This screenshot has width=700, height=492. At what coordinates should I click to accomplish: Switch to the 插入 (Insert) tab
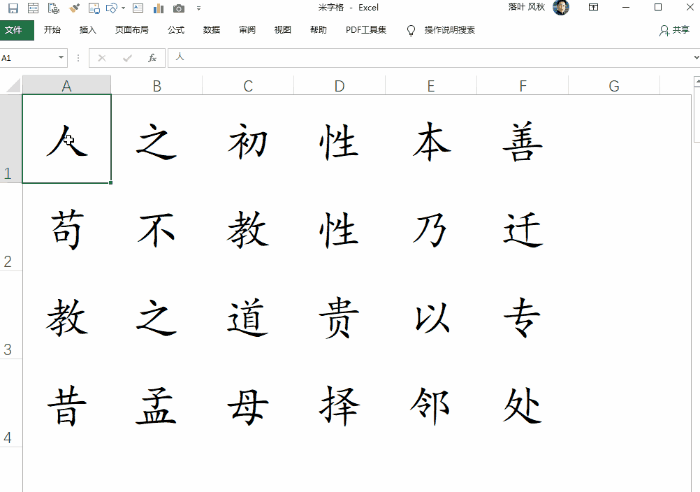pos(88,30)
